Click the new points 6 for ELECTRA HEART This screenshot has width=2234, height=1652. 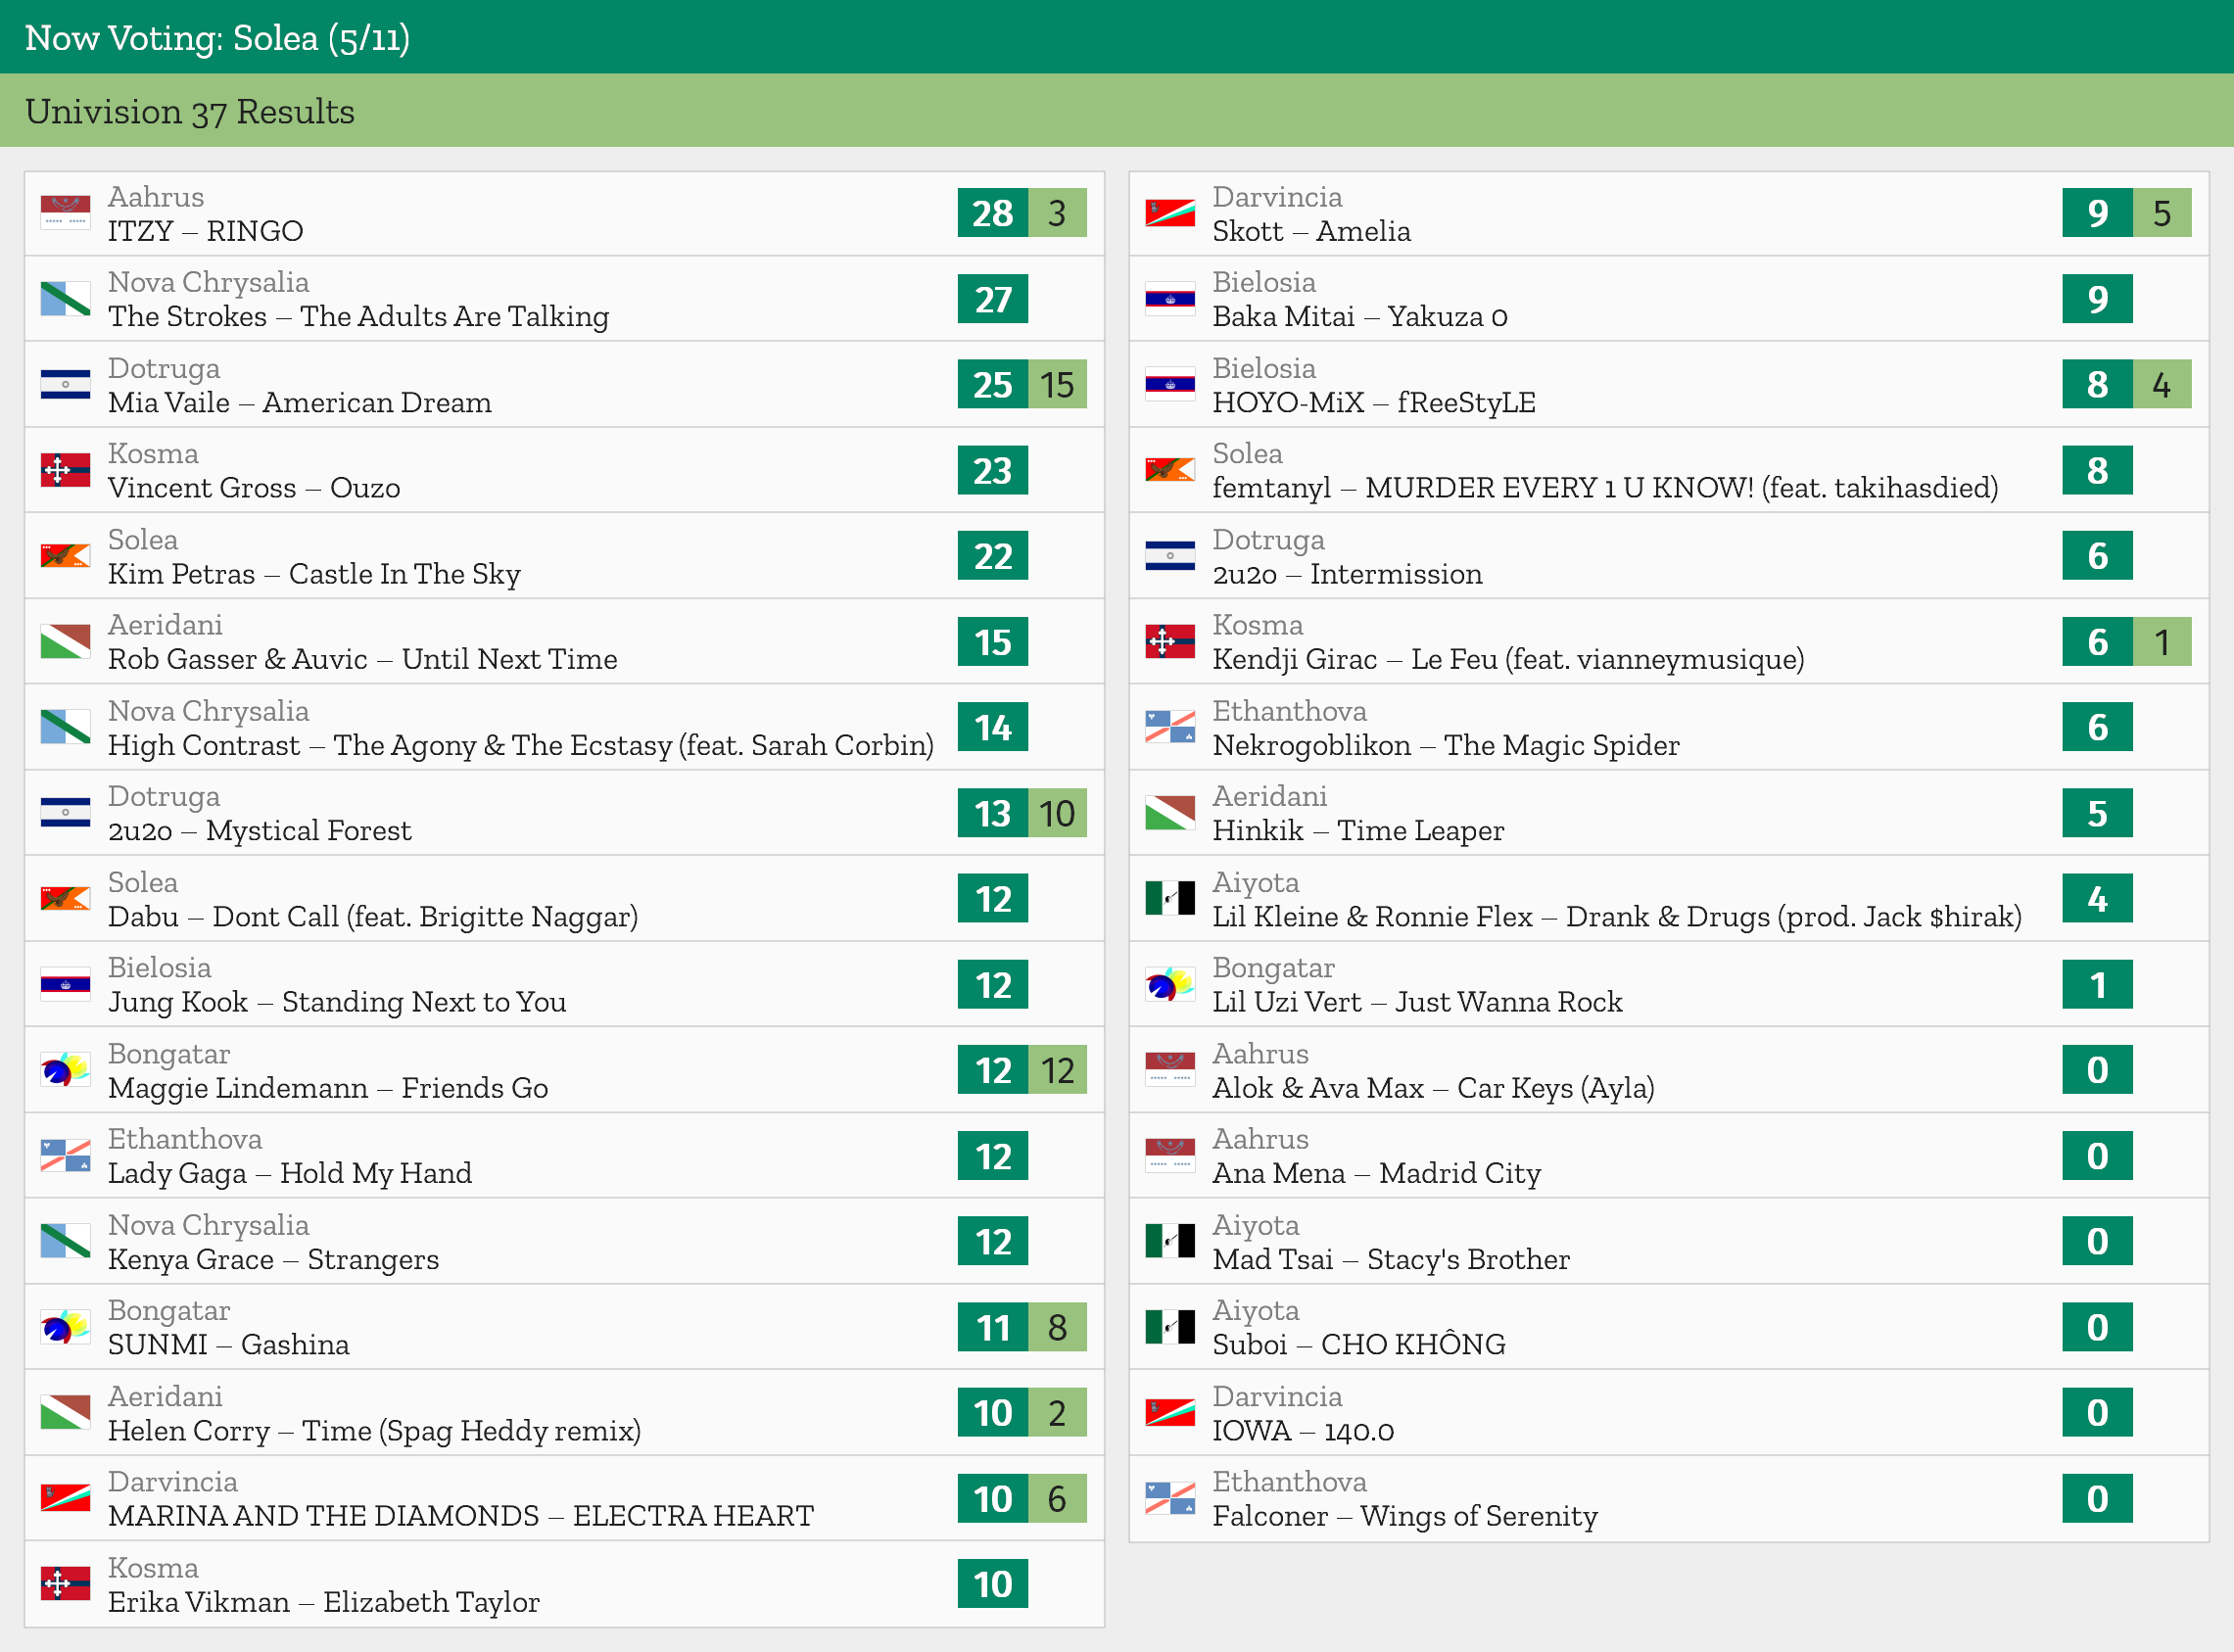pos(1057,1498)
